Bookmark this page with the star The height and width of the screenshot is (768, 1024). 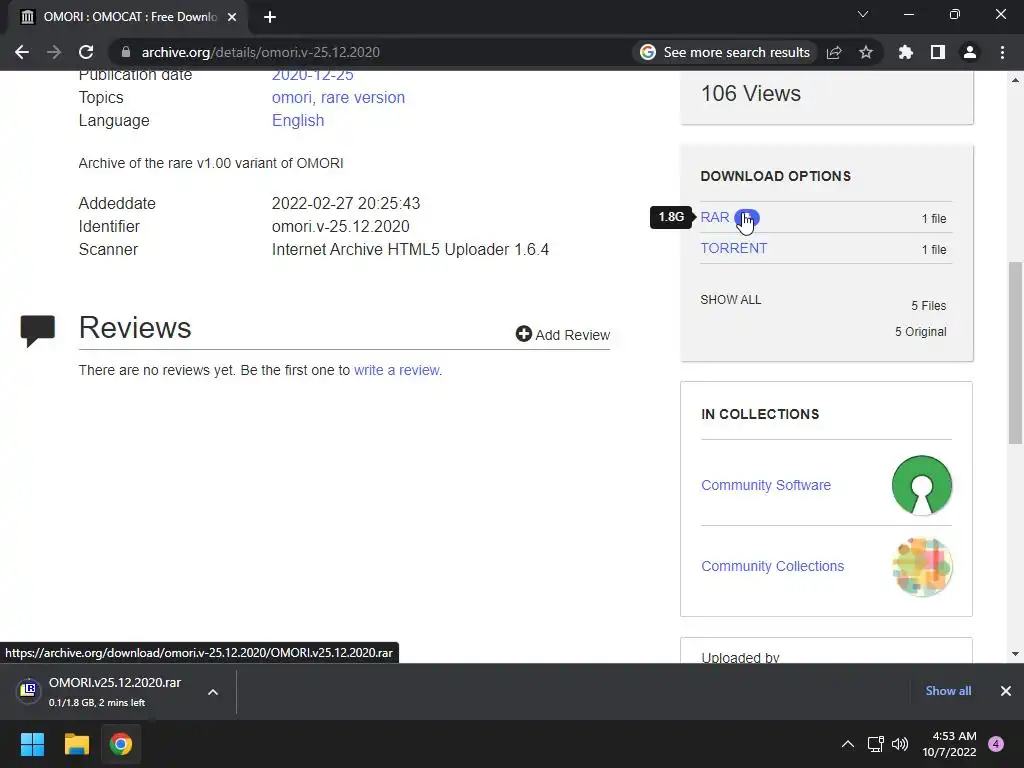click(x=866, y=52)
